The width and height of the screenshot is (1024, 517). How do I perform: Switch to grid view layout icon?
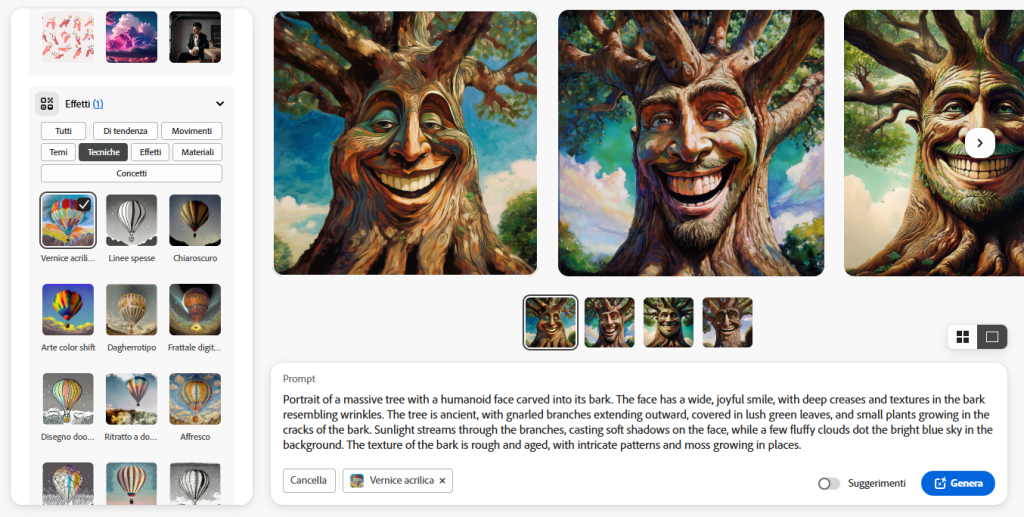pos(963,337)
